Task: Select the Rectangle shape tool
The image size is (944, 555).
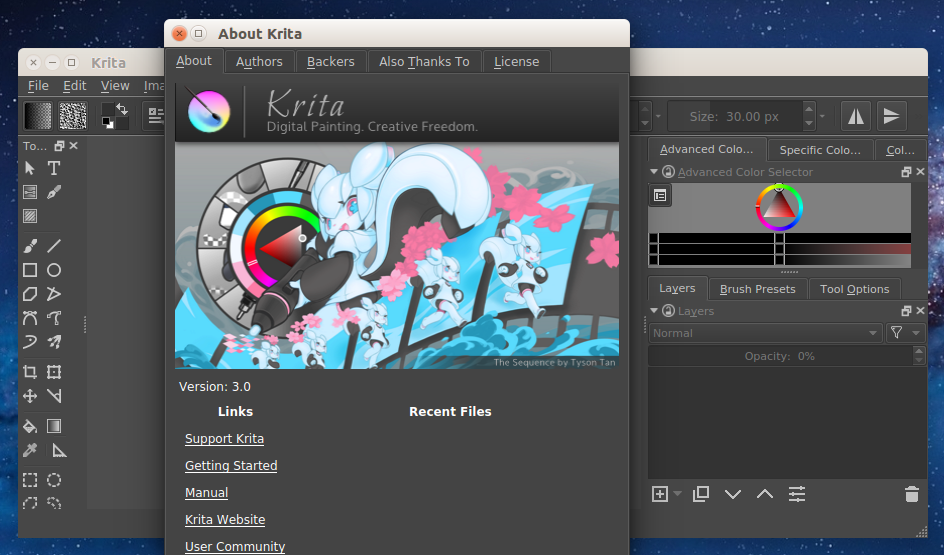Action: click(x=30, y=270)
